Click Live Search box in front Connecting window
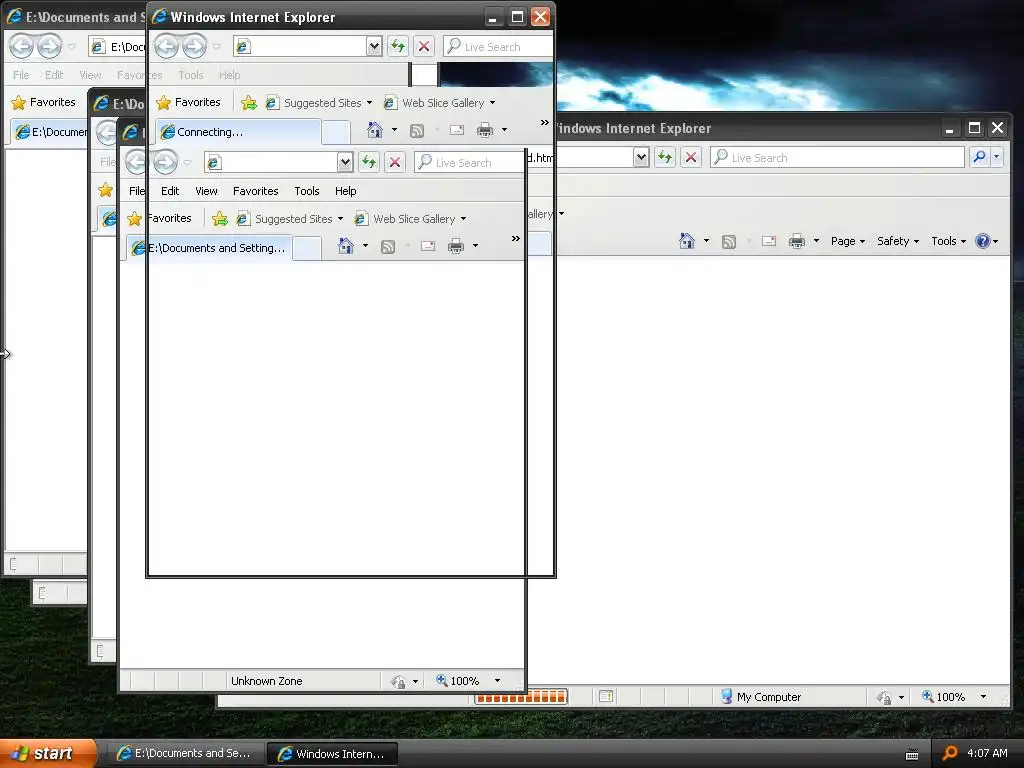The height and width of the screenshot is (768, 1024). tap(498, 46)
